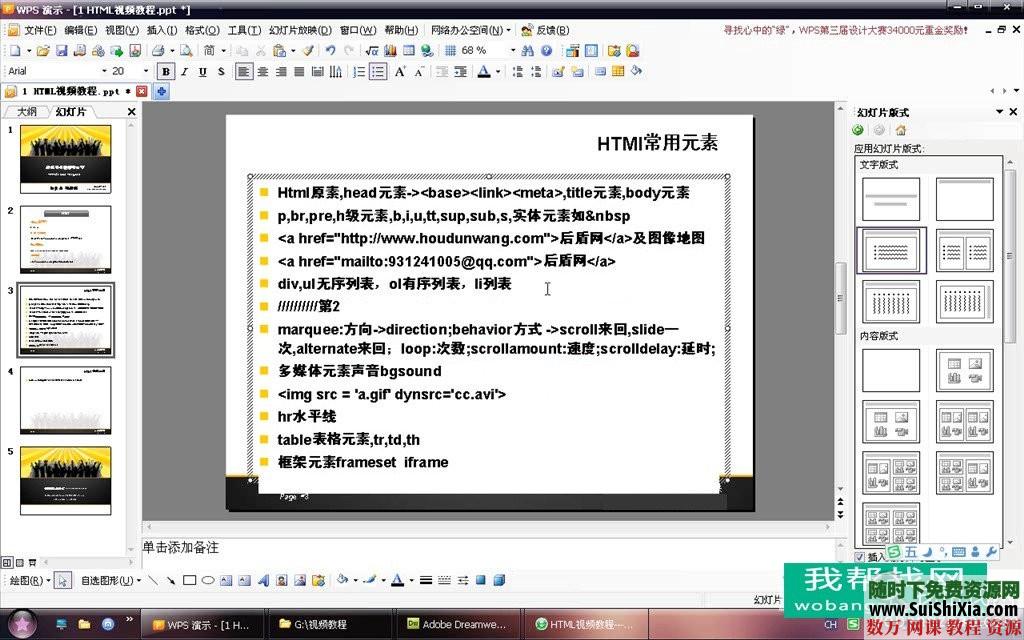Insert a chart from toolbar
The height and width of the screenshot is (640, 1024).
pyautogui.click(x=391, y=50)
